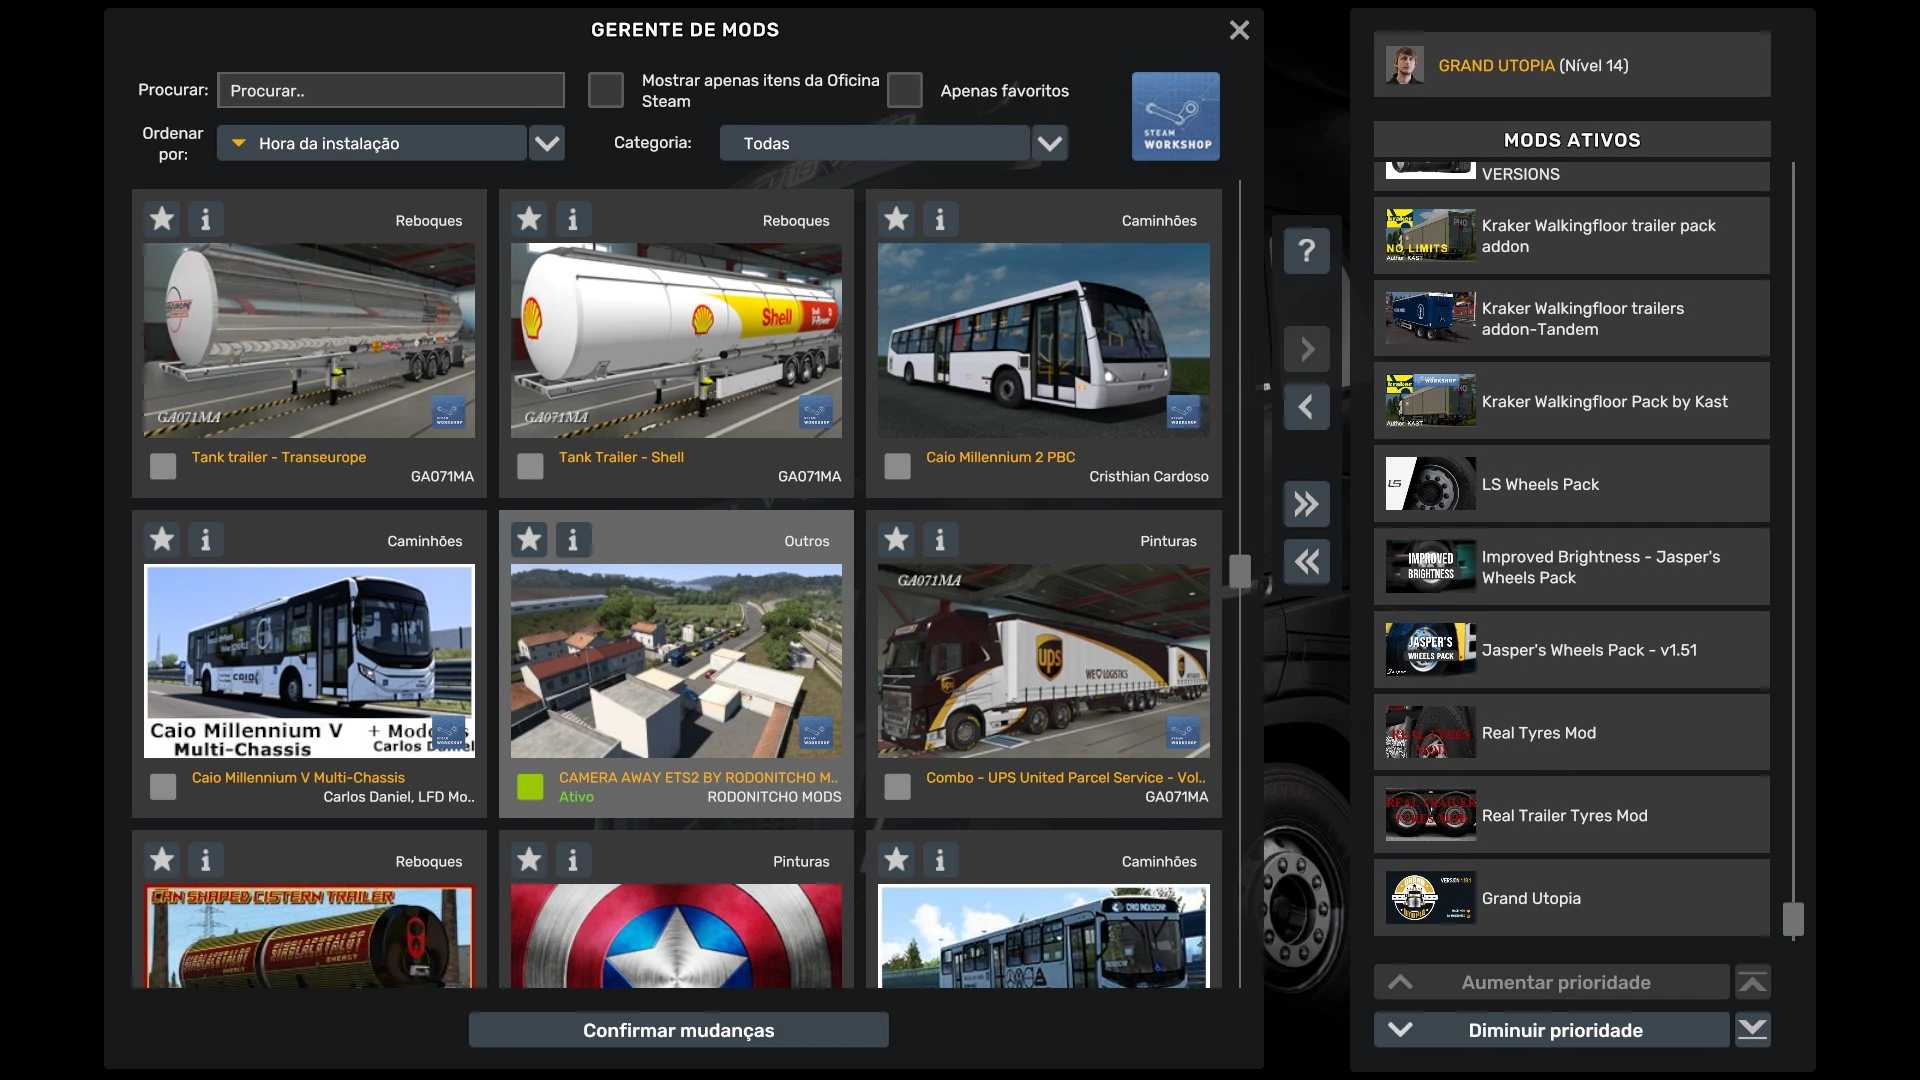The image size is (1920, 1080).
Task: Deactivate all mods with double left arrow
Action: 1306,562
